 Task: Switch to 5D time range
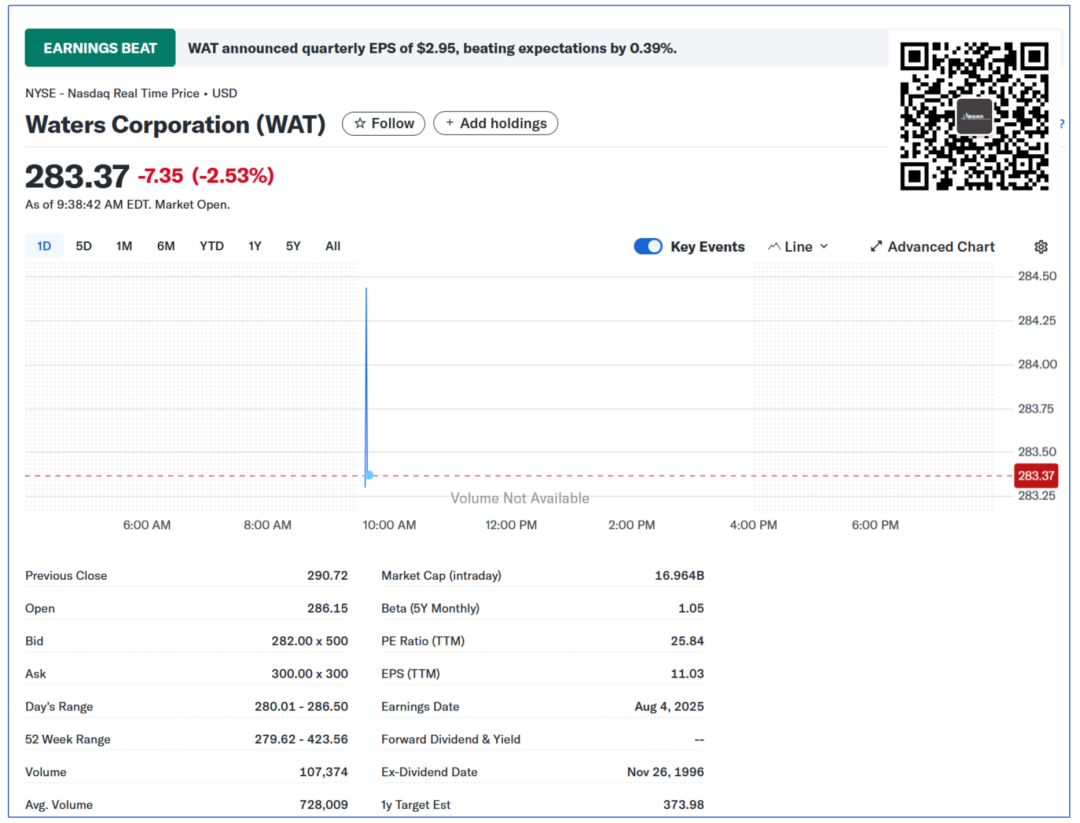(84, 246)
